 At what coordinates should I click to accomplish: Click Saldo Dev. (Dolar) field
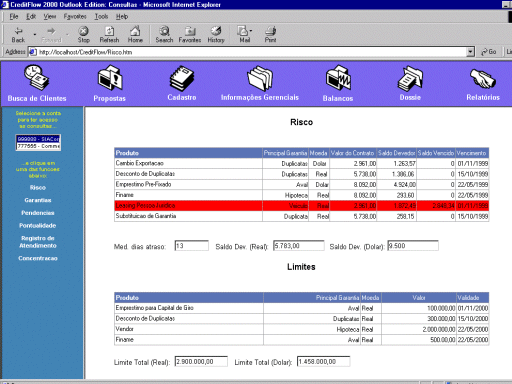(x=413, y=246)
